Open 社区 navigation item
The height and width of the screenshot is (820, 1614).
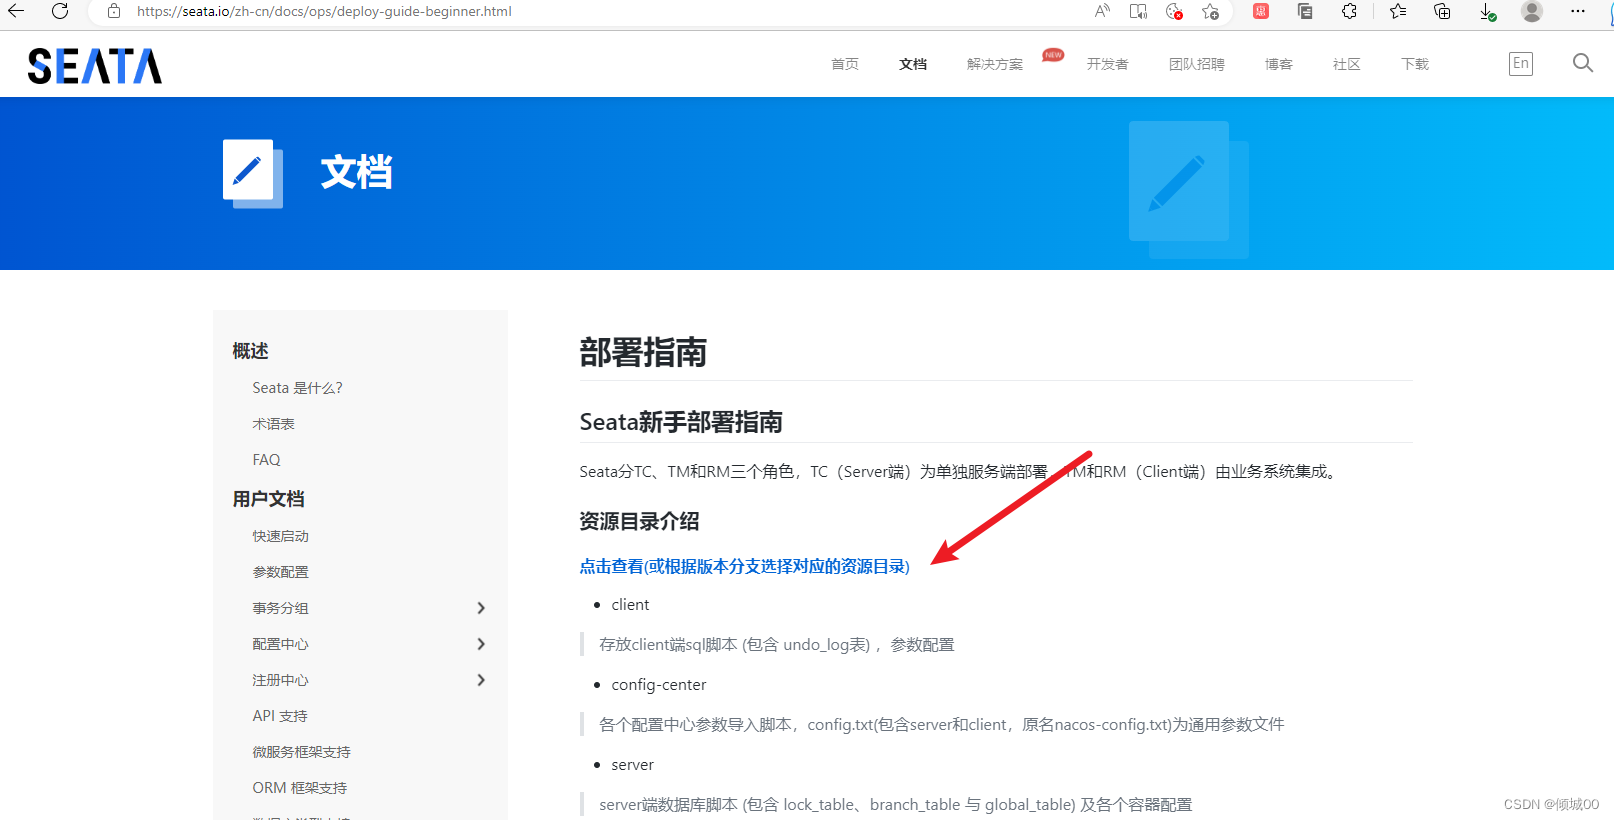click(x=1347, y=64)
